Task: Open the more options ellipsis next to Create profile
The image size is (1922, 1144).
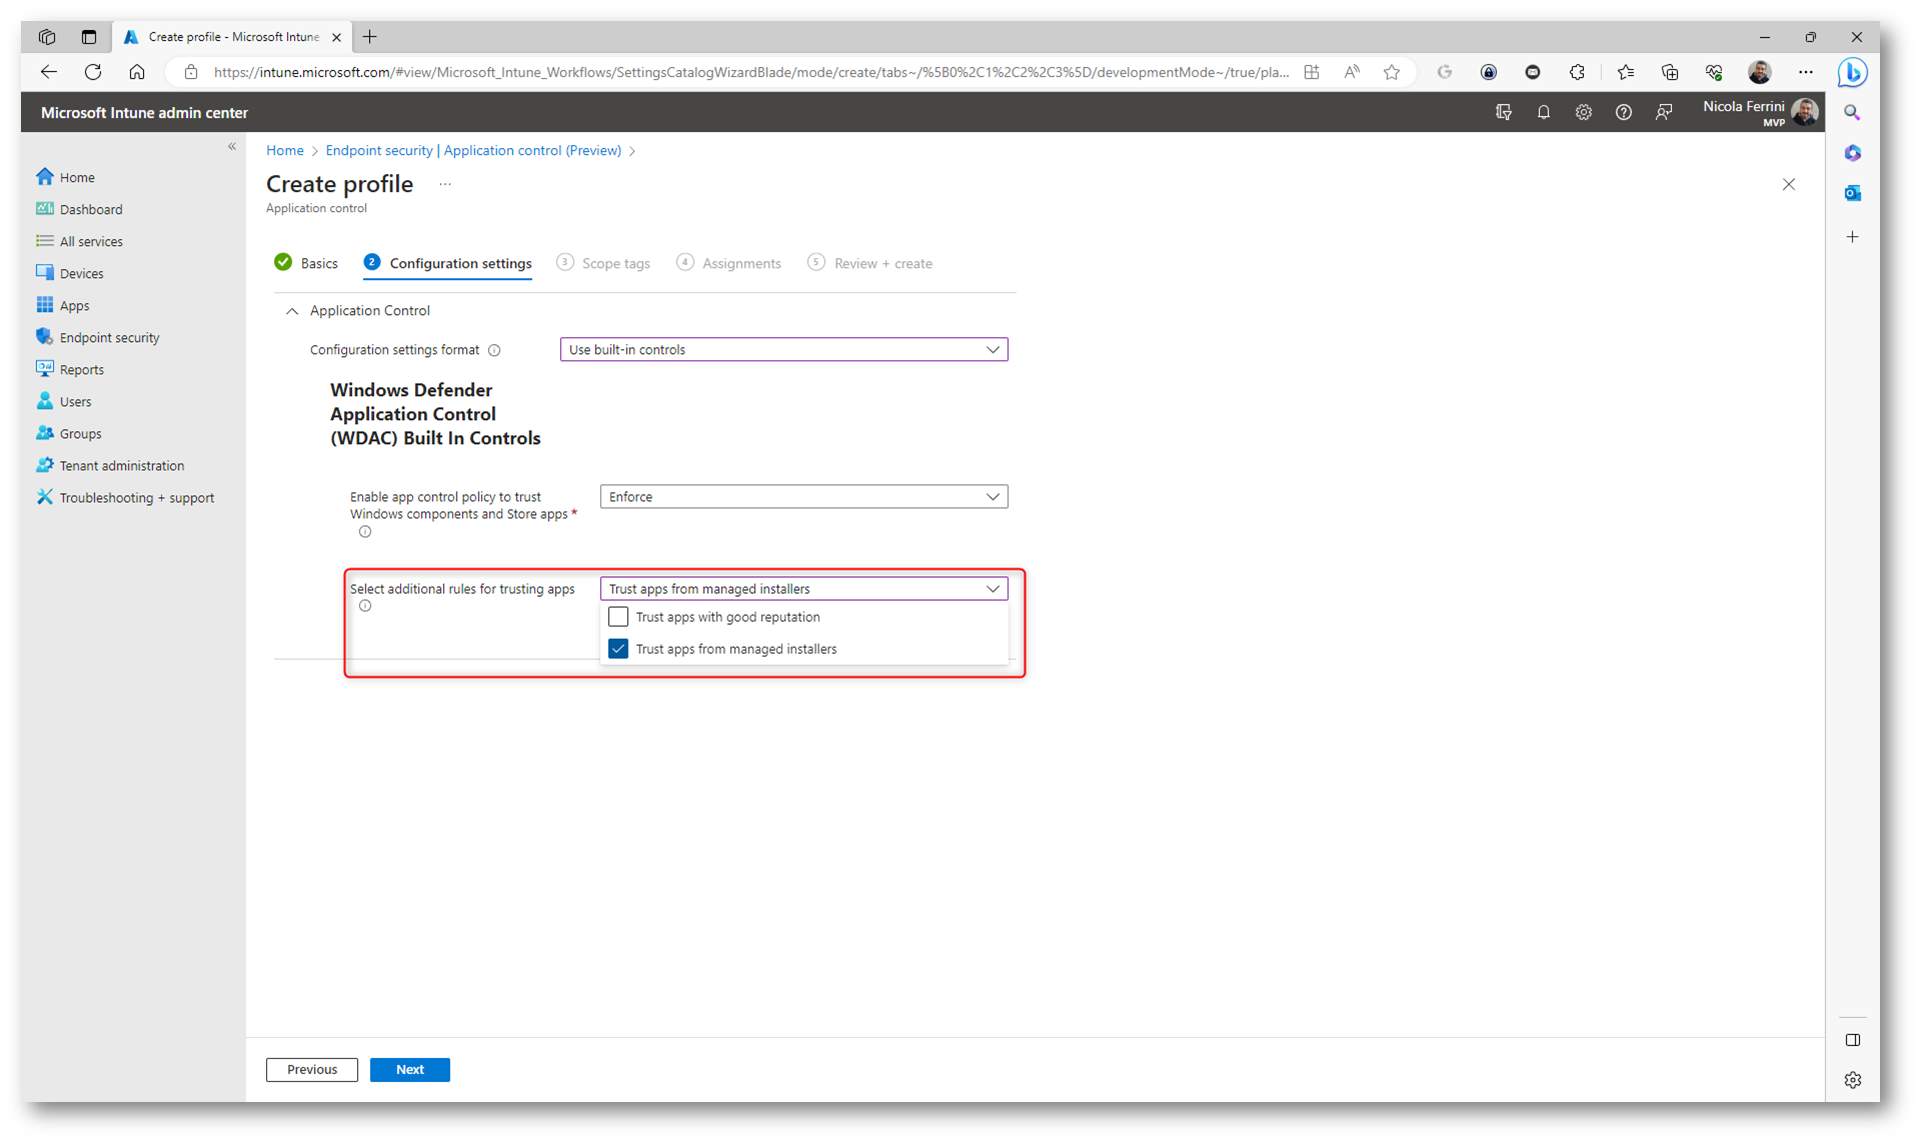Action: [x=445, y=184]
